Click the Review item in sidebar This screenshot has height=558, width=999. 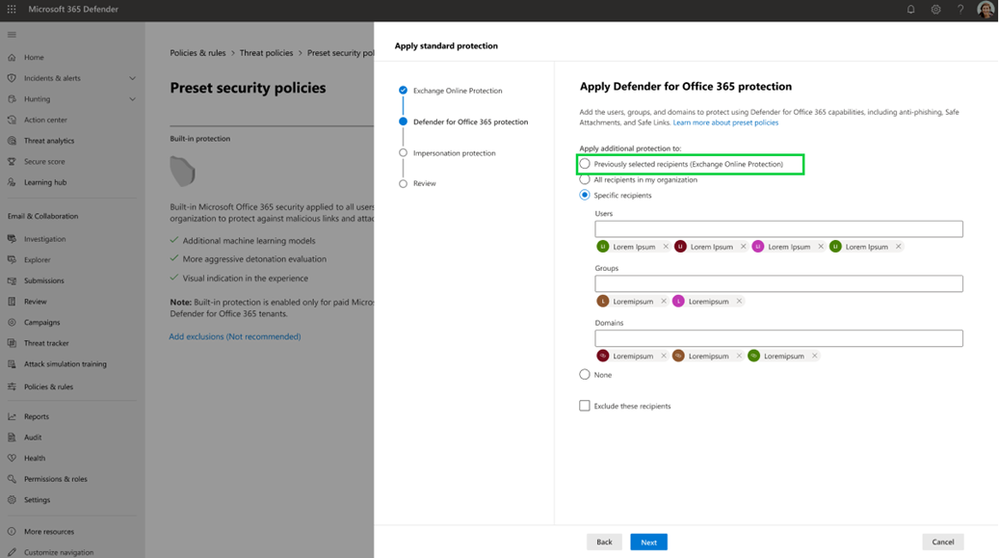[35, 301]
